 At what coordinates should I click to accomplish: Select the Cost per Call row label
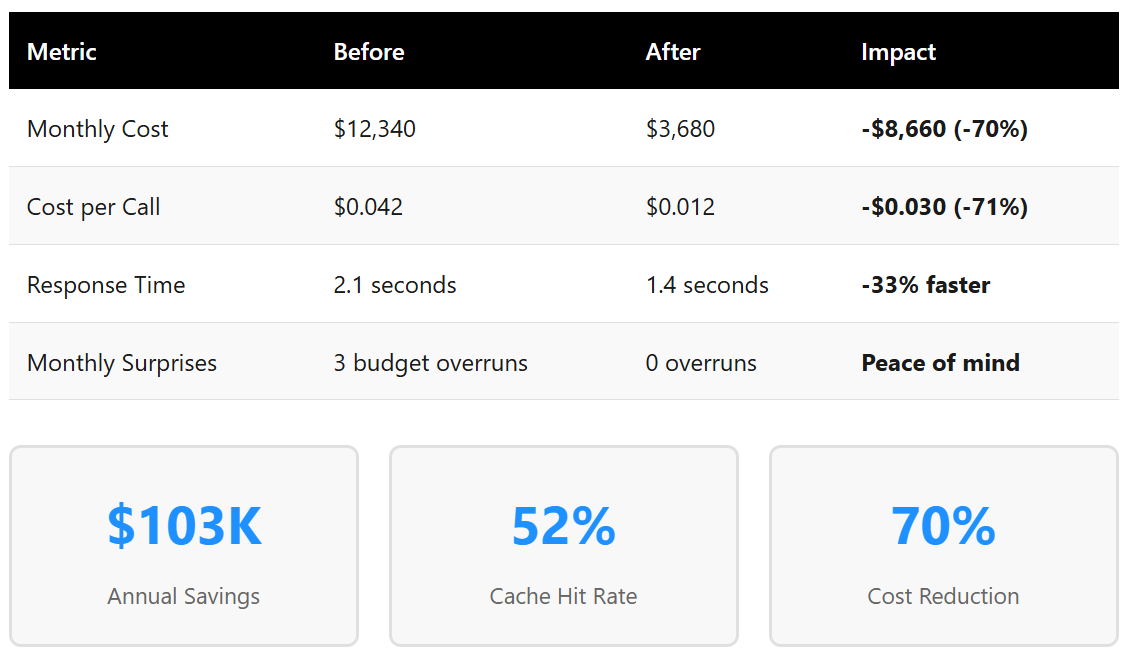coord(94,207)
